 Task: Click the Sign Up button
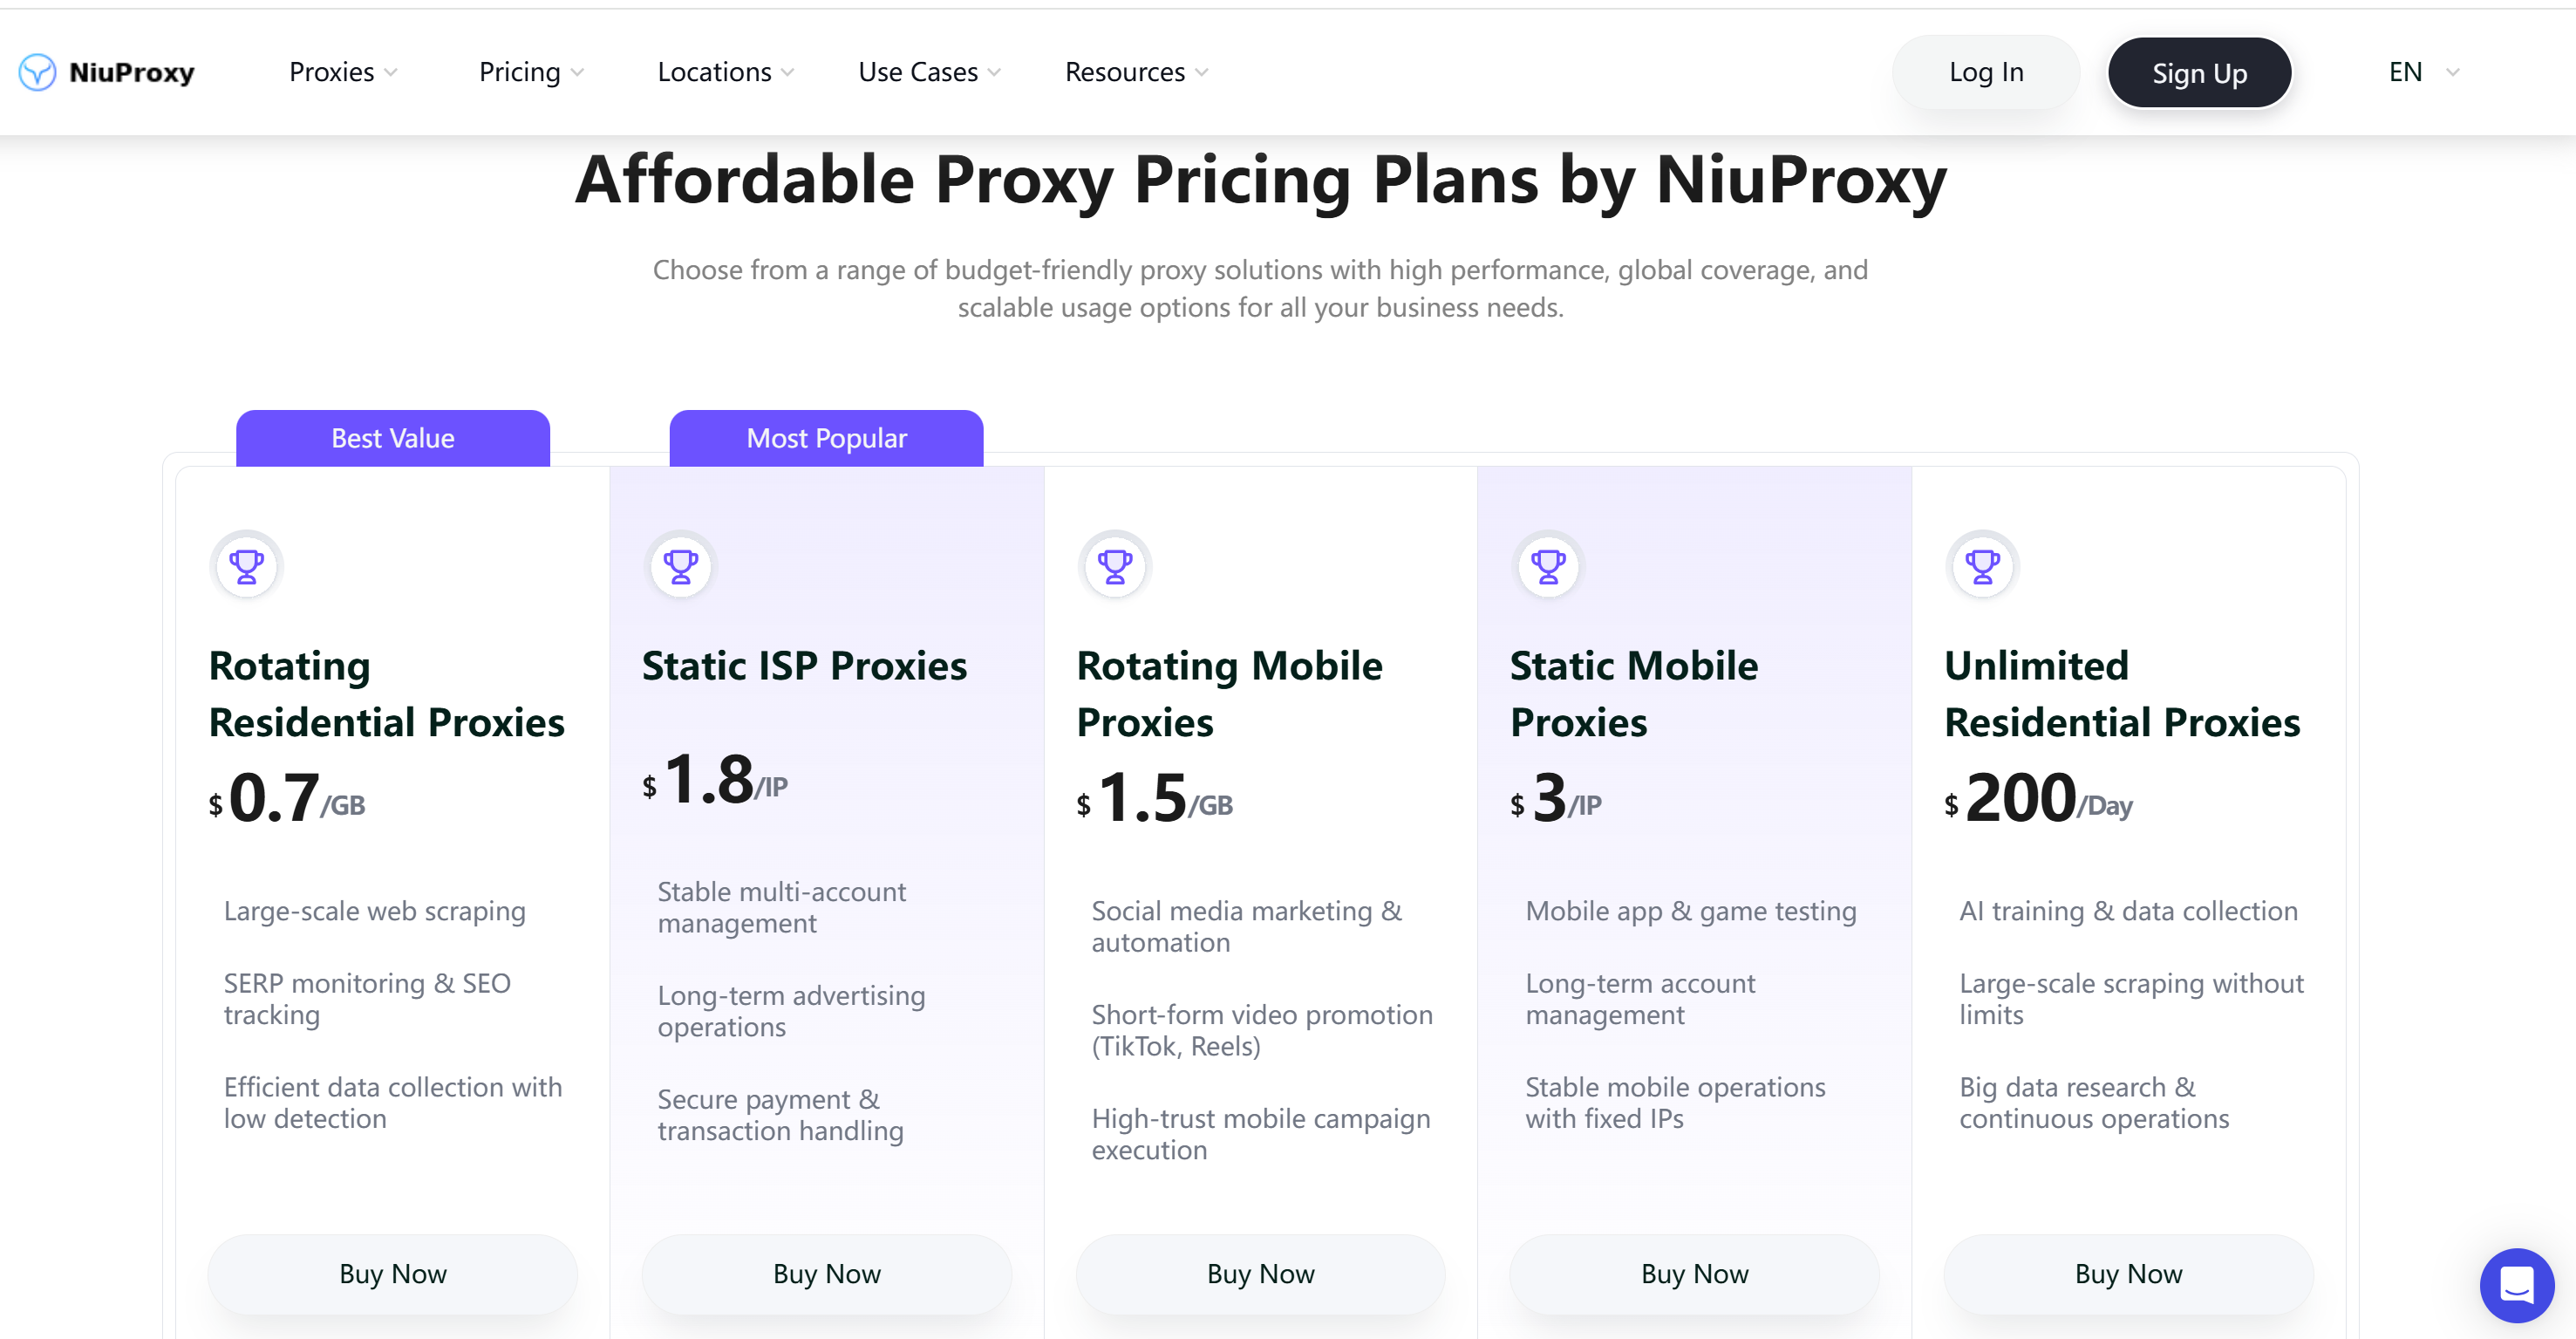coord(2200,73)
